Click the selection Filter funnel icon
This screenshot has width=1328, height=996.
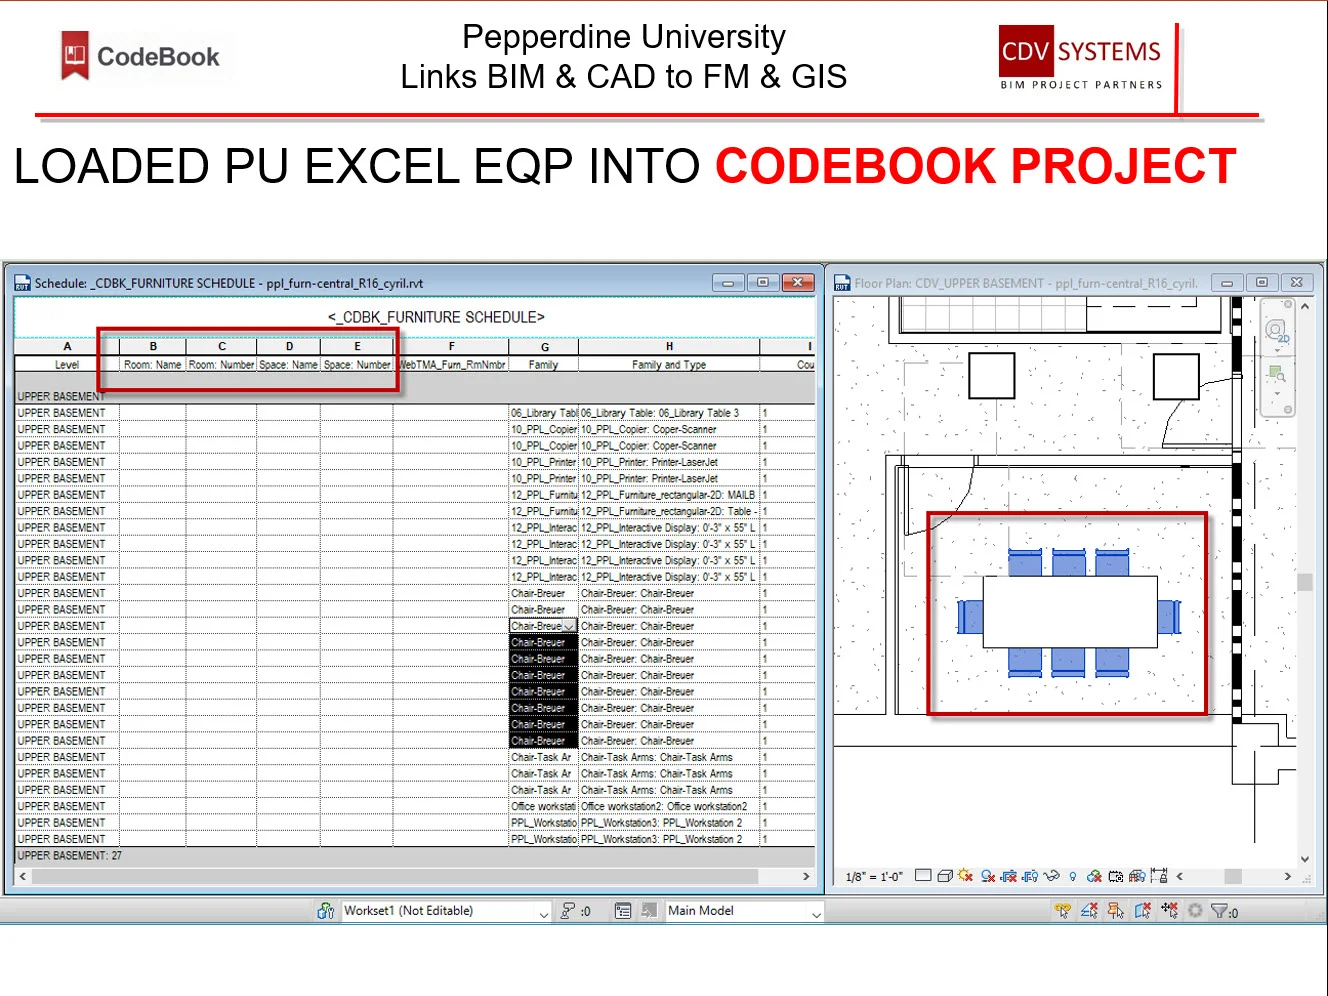tap(1220, 911)
